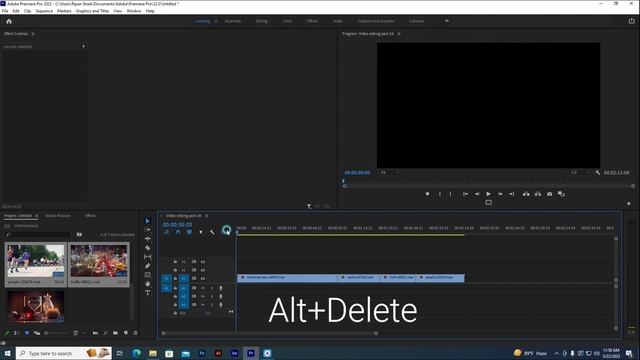Go to In point in Program monitor
The height and width of the screenshot is (360, 640).
[465, 194]
